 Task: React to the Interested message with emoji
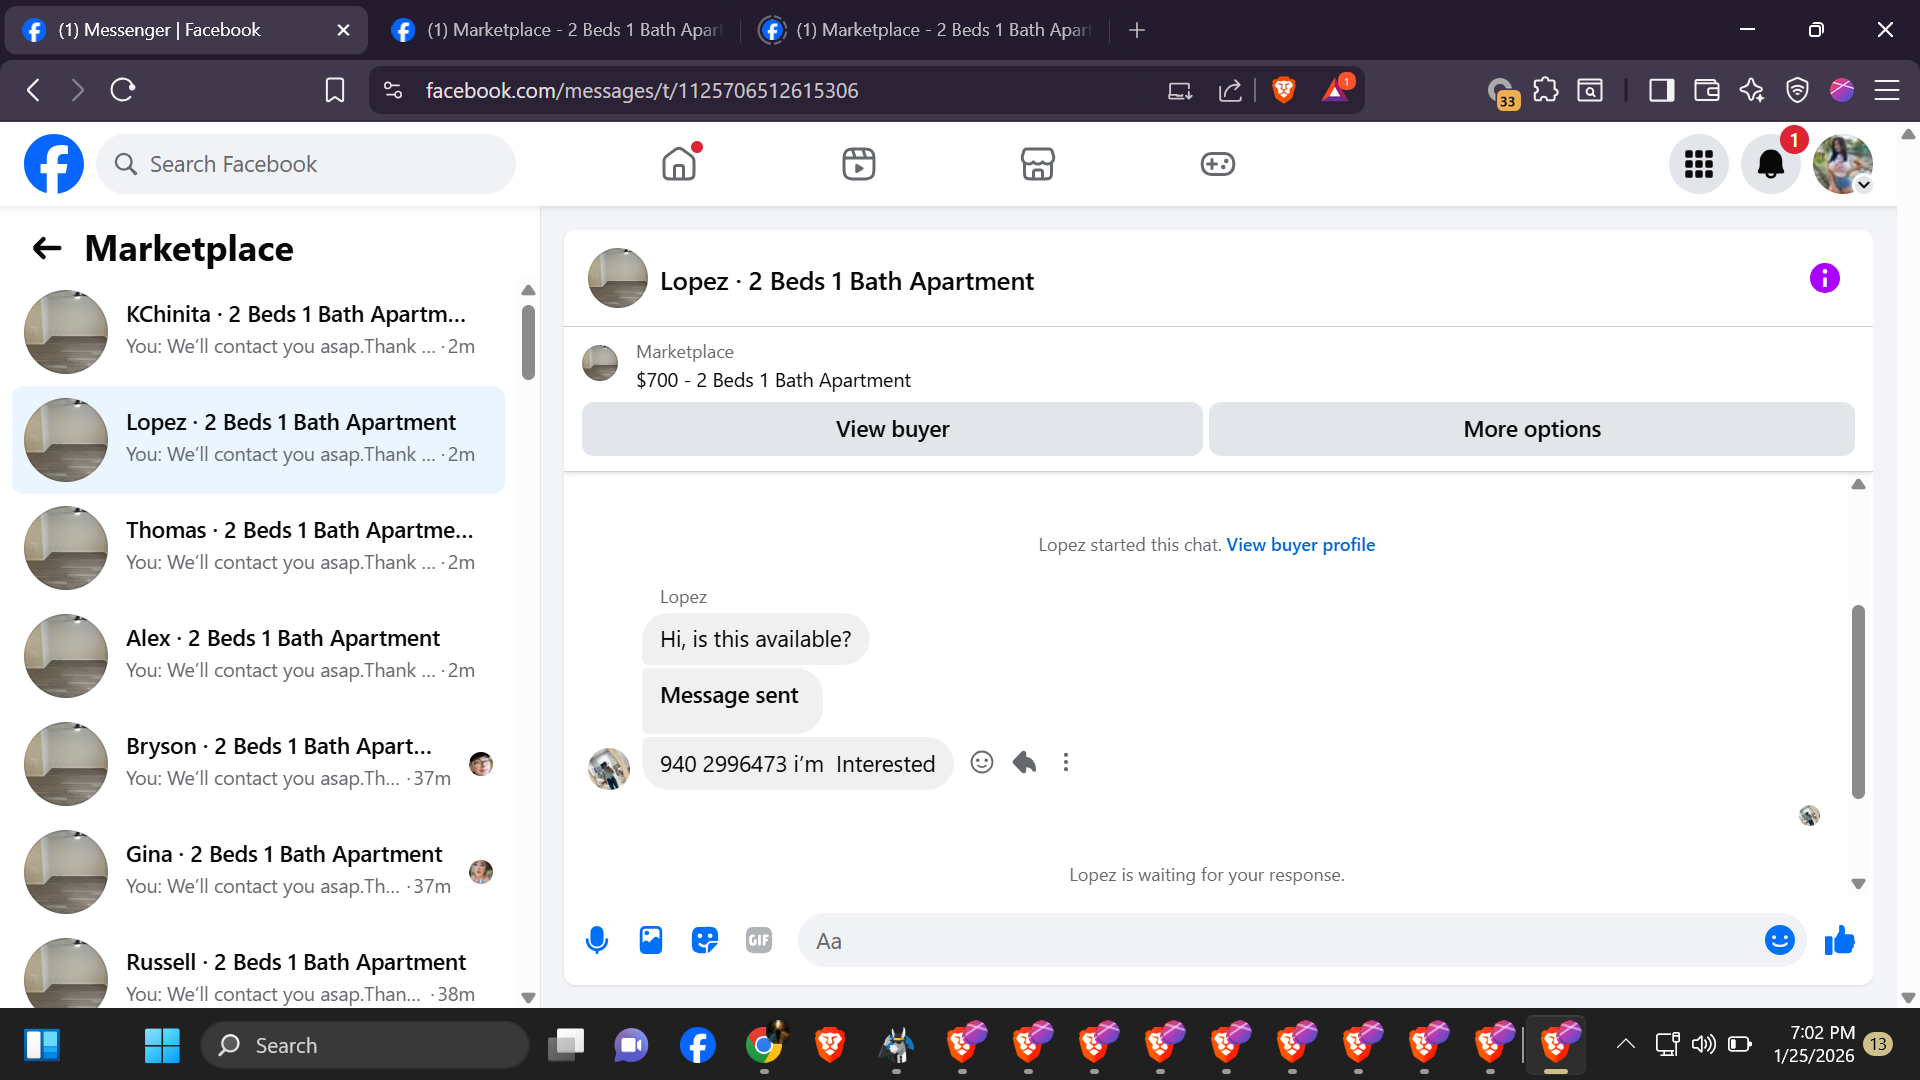(982, 763)
